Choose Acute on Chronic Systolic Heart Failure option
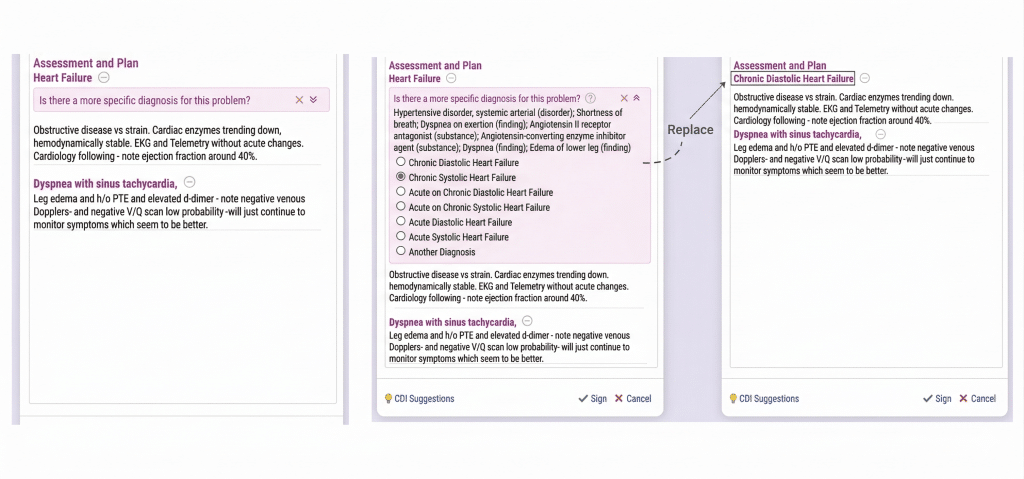The height and width of the screenshot is (479, 1024). click(x=402, y=207)
